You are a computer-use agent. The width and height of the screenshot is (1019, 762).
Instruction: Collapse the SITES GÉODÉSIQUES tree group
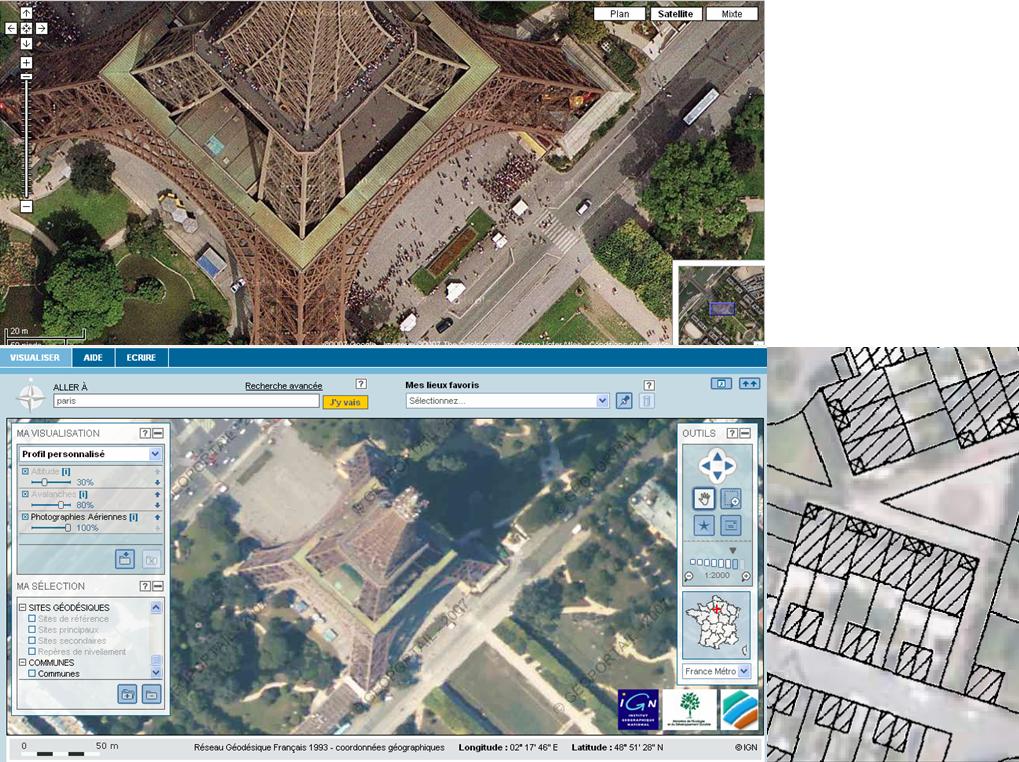[x=22, y=607]
